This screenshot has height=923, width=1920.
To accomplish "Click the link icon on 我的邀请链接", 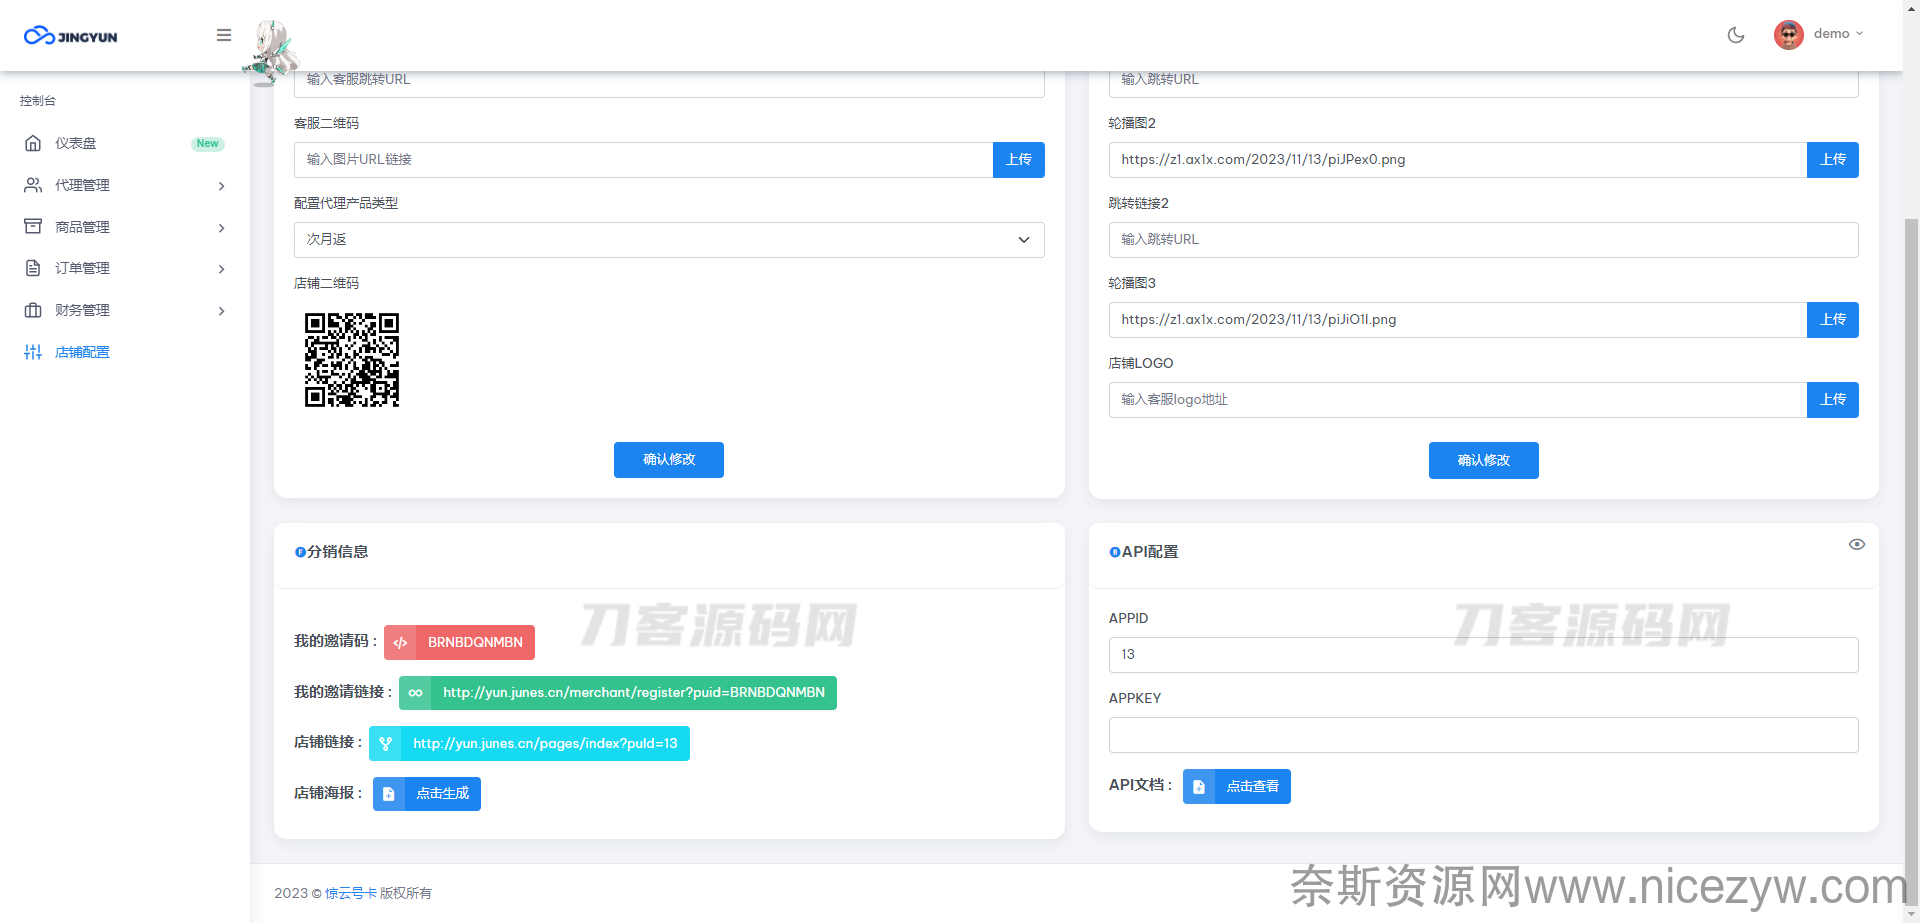I will click(x=415, y=693).
